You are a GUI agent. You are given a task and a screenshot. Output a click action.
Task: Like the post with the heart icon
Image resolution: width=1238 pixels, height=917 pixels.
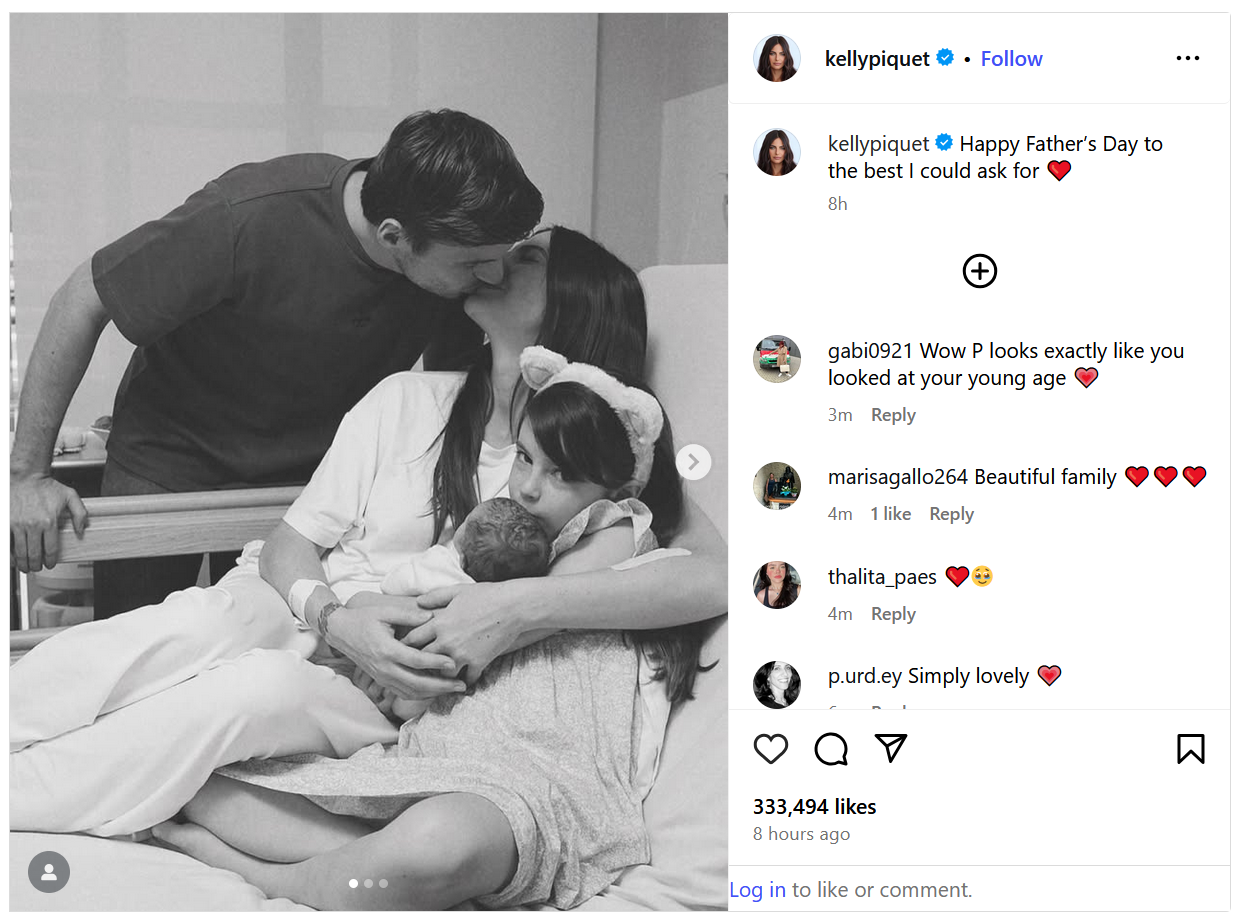pos(771,749)
